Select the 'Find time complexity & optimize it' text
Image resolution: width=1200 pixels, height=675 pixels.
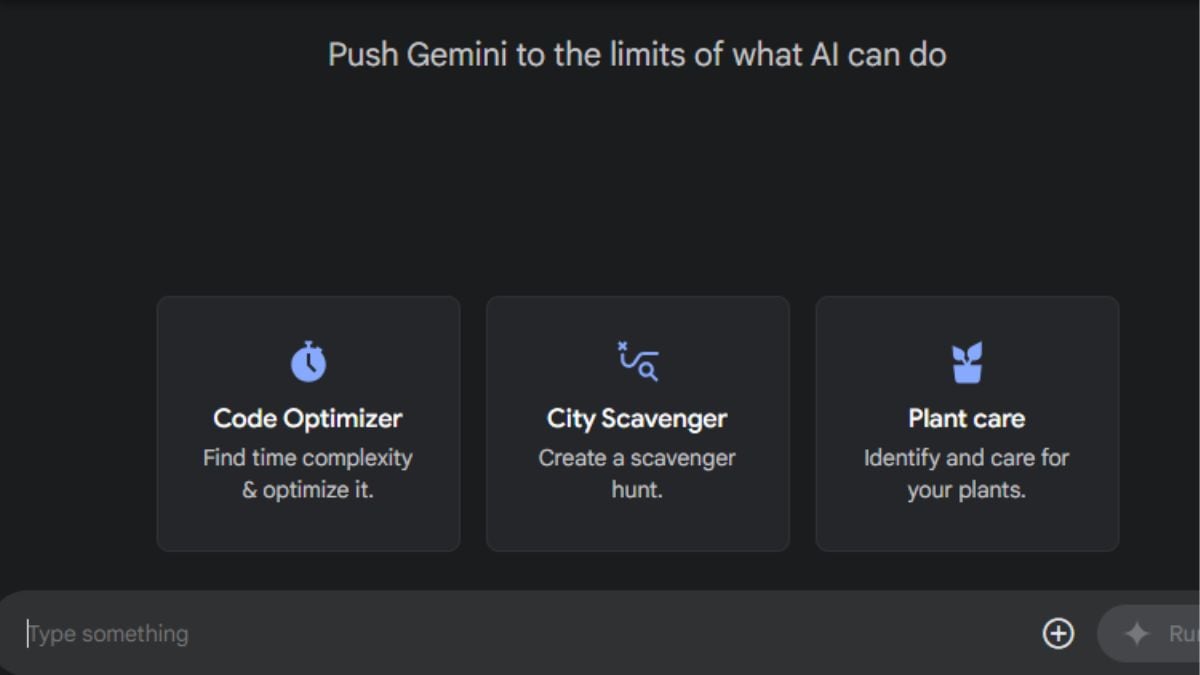pos(307,473)
